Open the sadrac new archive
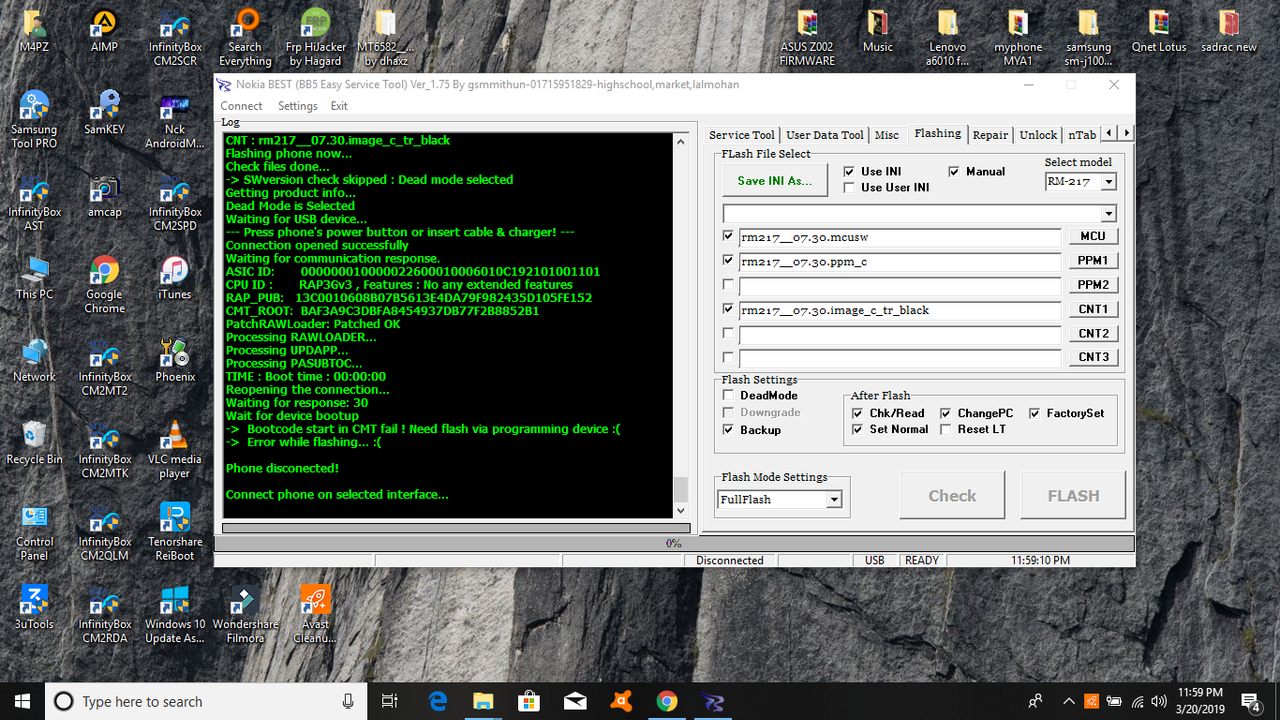 click(1229, 30)
